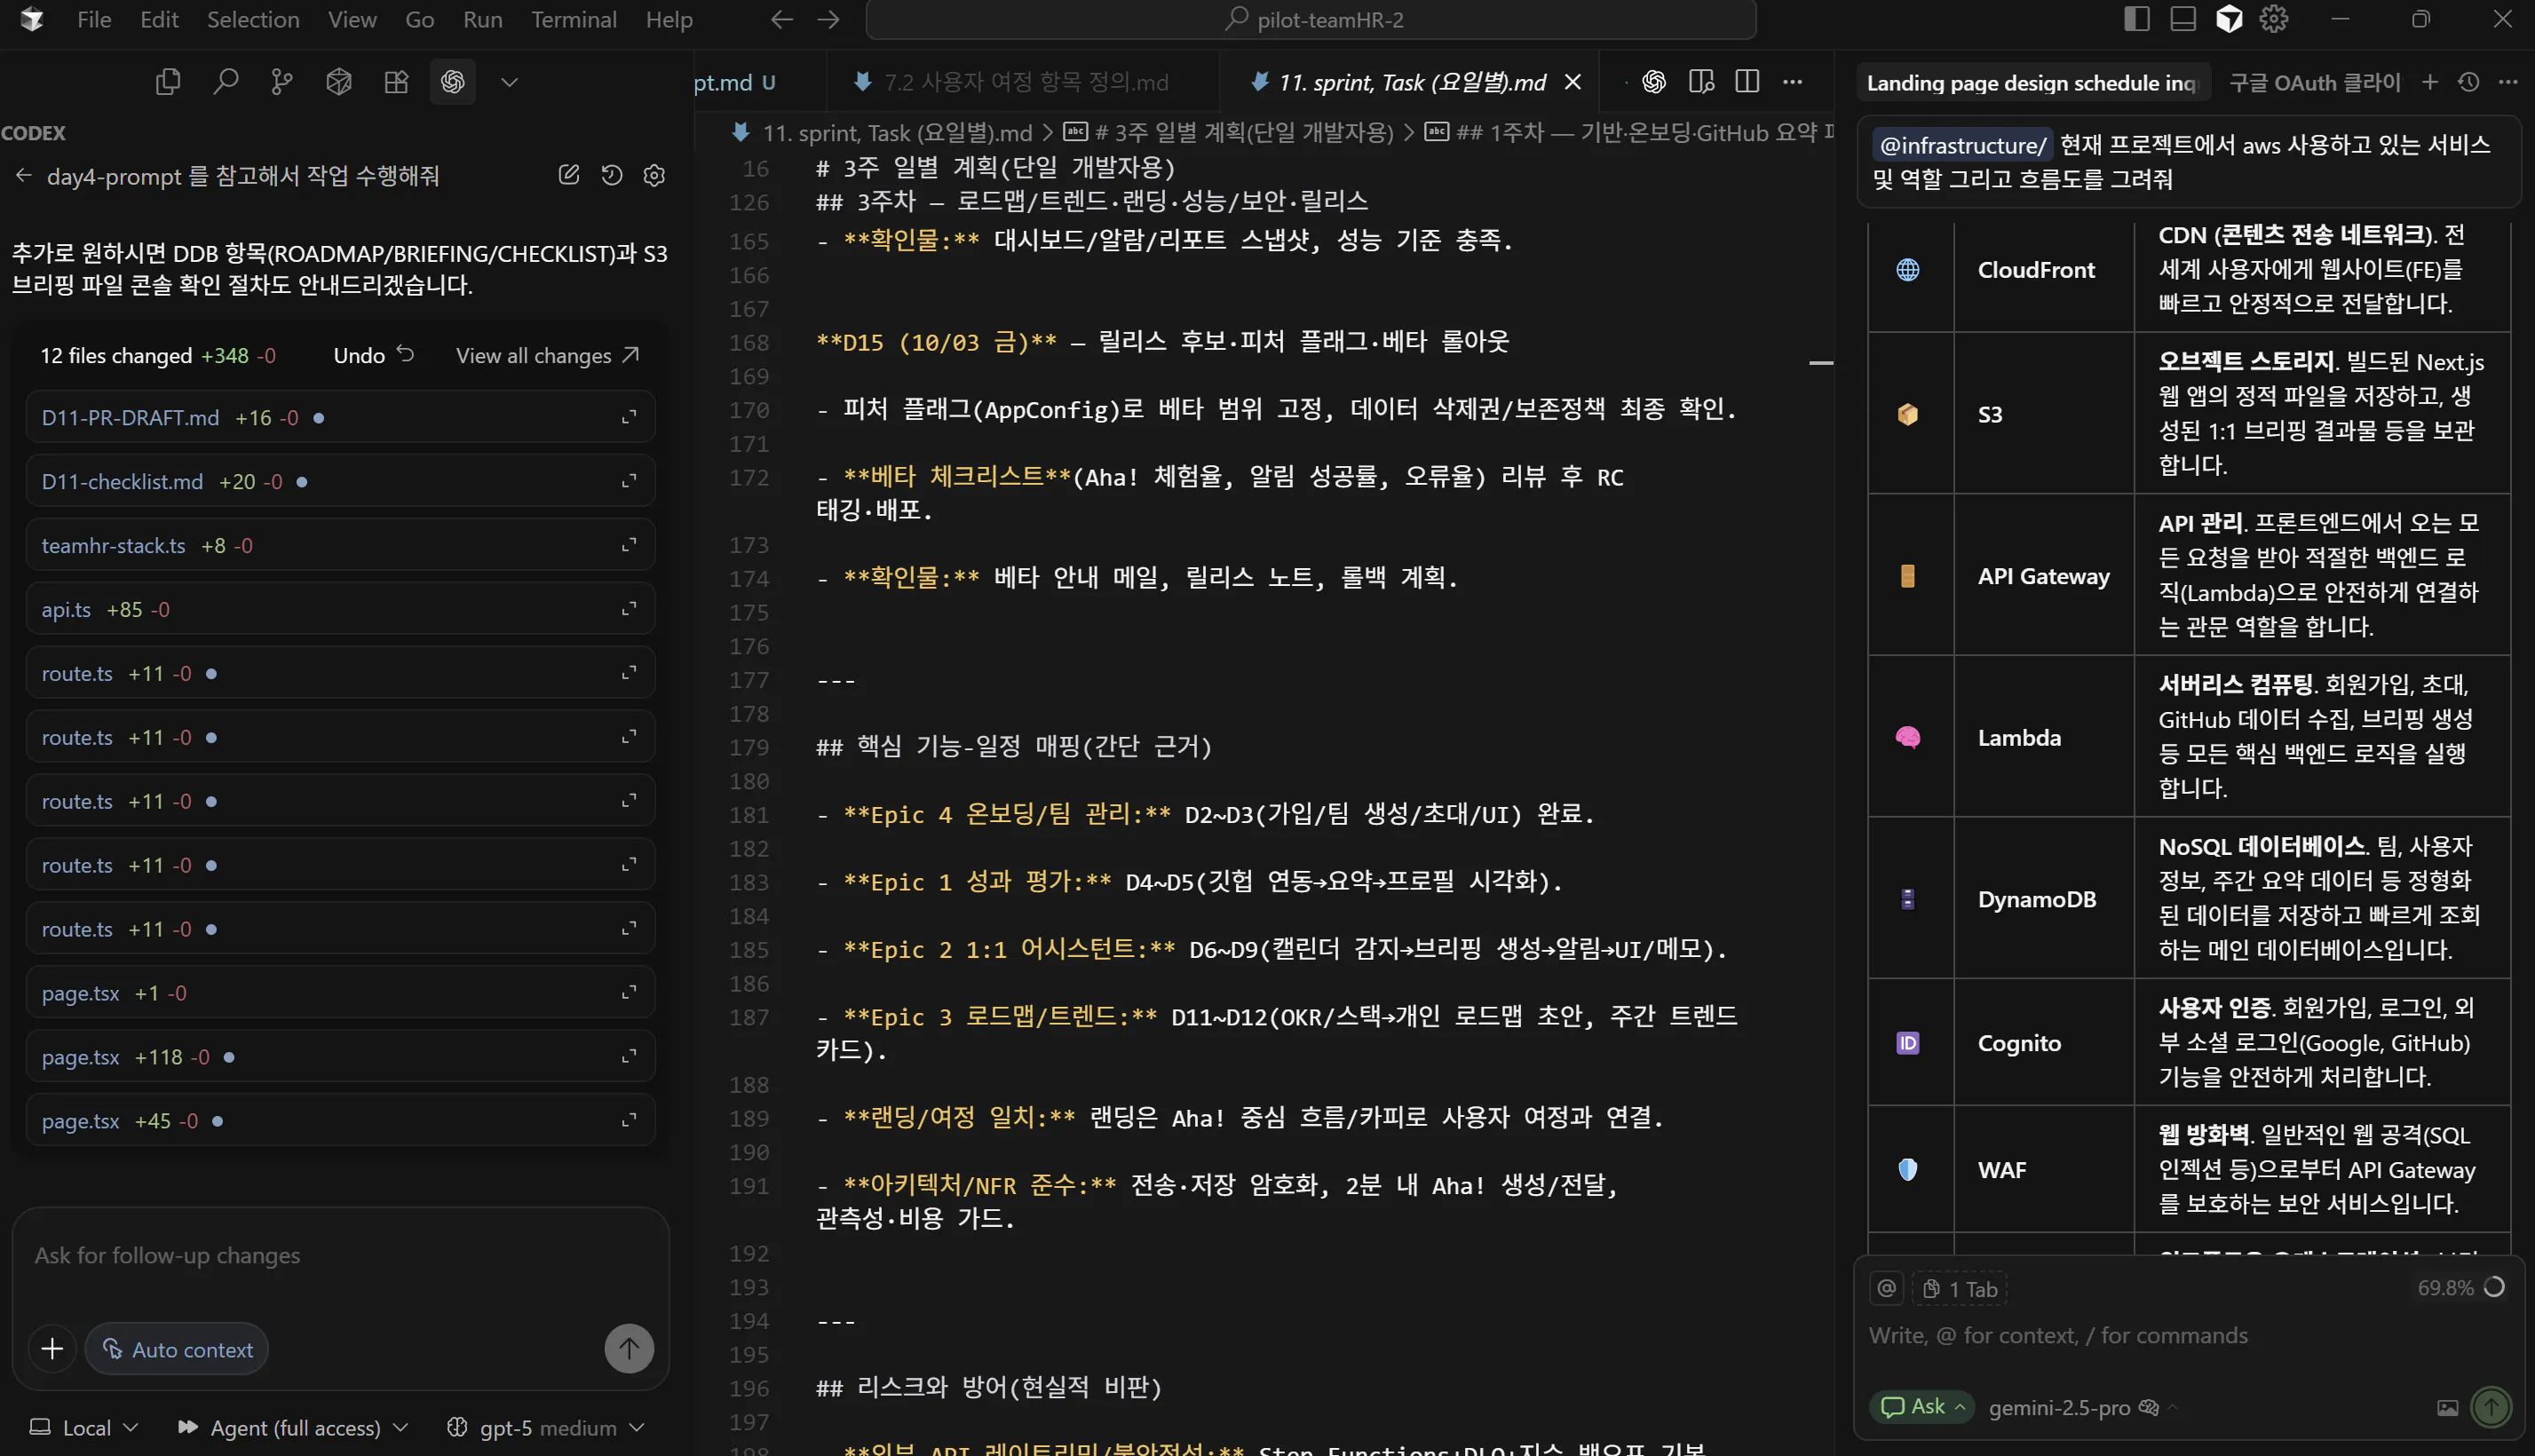Viewport: 2535px width, 1456px height.
Task: Click the 69.8% context usage indicator
Action: tap(2461, 1287)
